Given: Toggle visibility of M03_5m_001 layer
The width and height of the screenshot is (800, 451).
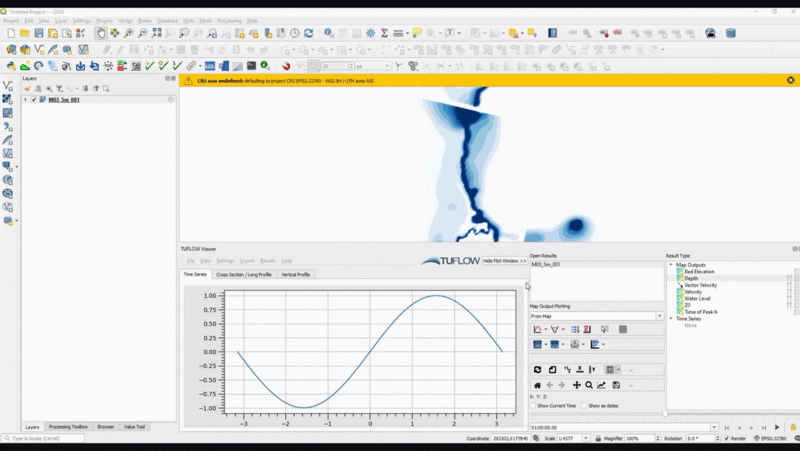Looking at the screenshot, I should click(x=34, y=100).
